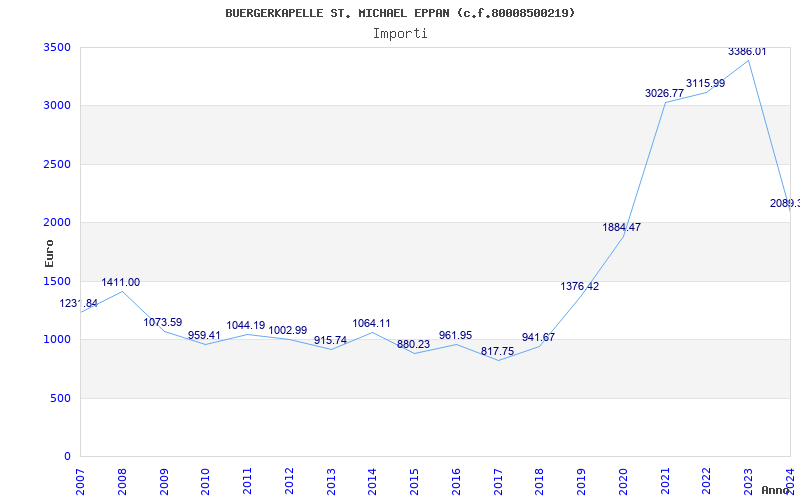Viewport: 800px width, 500px height.
Task: Click the 500 y-axis tick label
Action: [x=60, y=398]
